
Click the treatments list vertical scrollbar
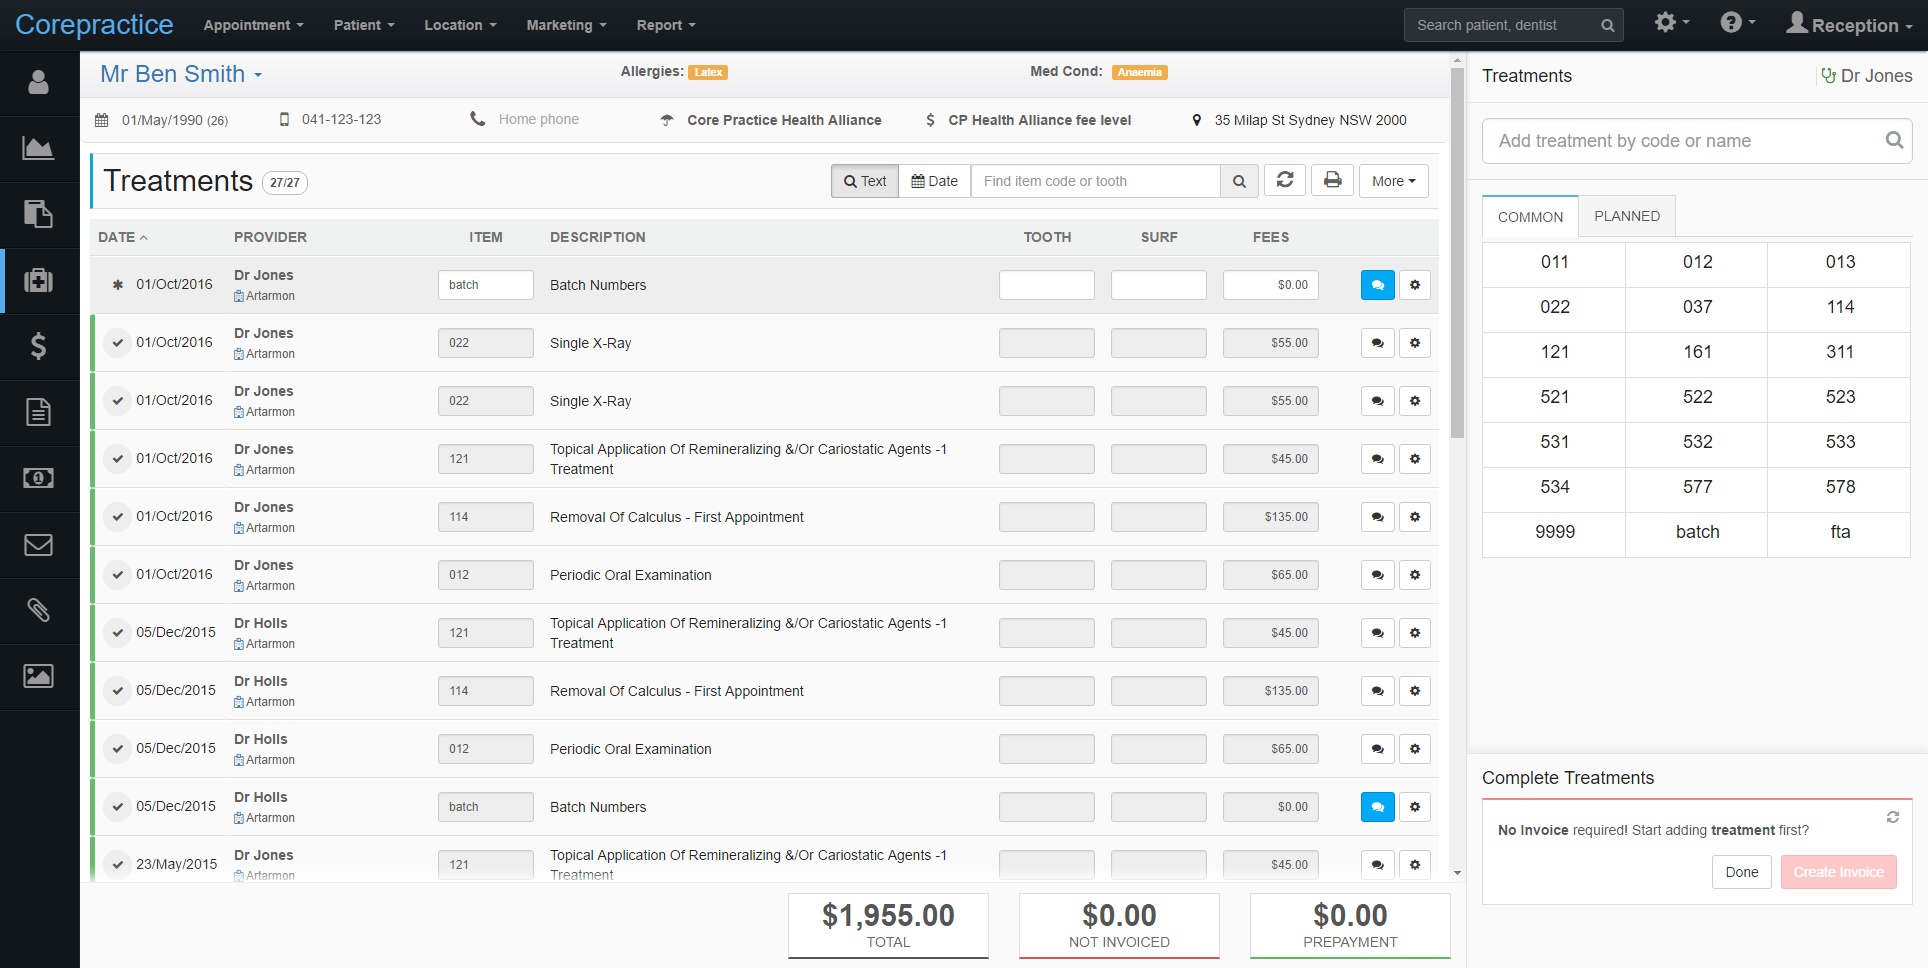pos(1457,250)
